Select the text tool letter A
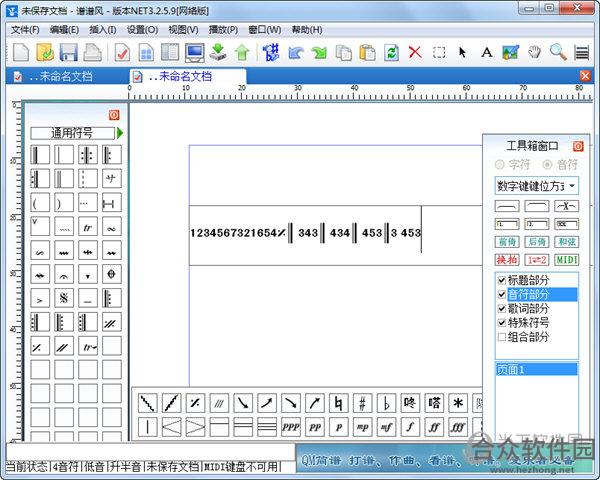Image resolution: width=600 pixels, height=480 pixels. tap(486, 52)
